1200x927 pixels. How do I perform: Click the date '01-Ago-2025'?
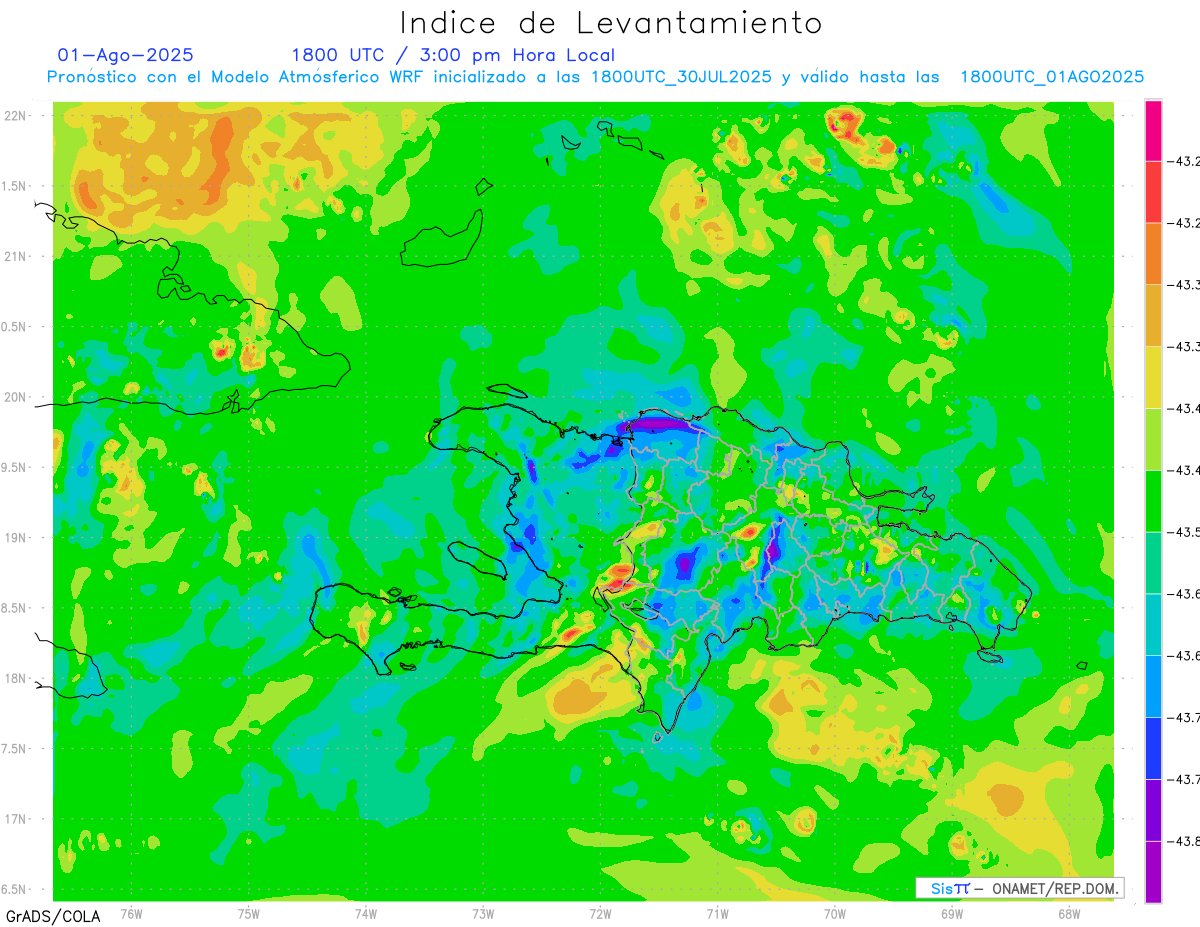(126, 55)
